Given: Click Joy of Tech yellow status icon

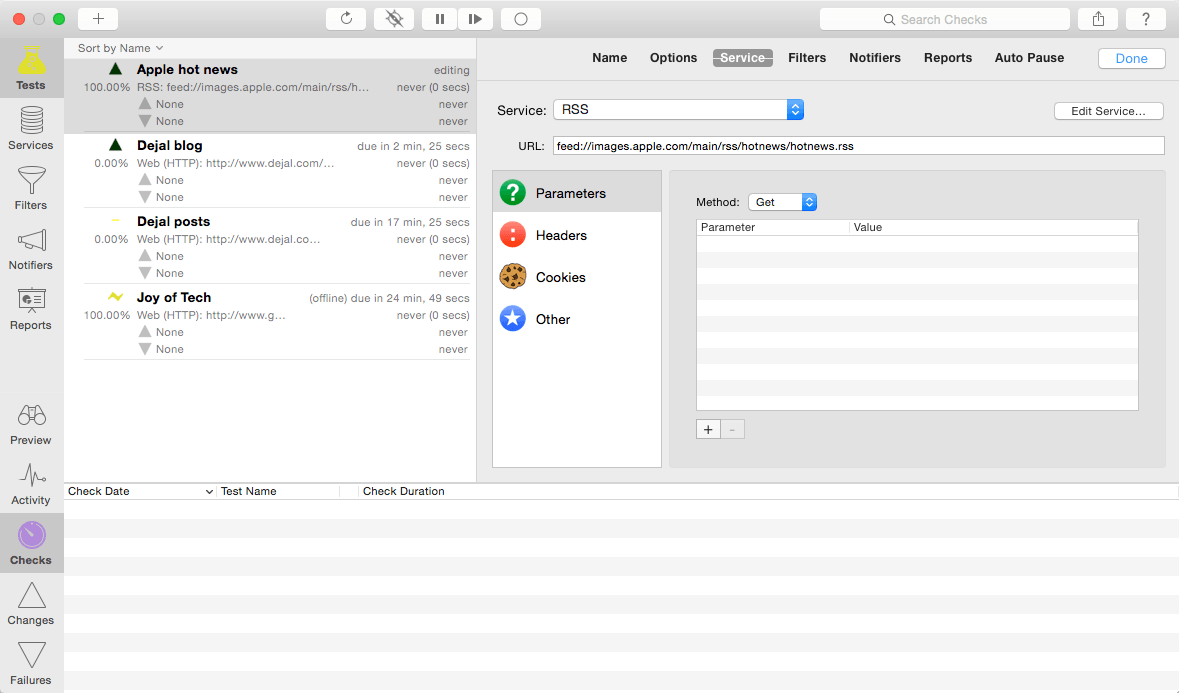Looking at the screenshot, I should pos(115,297).
